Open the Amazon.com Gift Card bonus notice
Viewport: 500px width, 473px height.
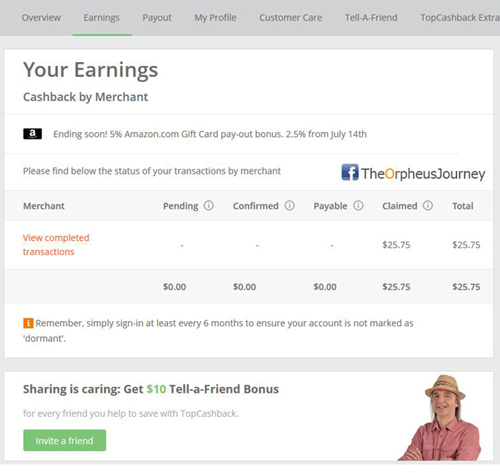[x=210, y=134]
